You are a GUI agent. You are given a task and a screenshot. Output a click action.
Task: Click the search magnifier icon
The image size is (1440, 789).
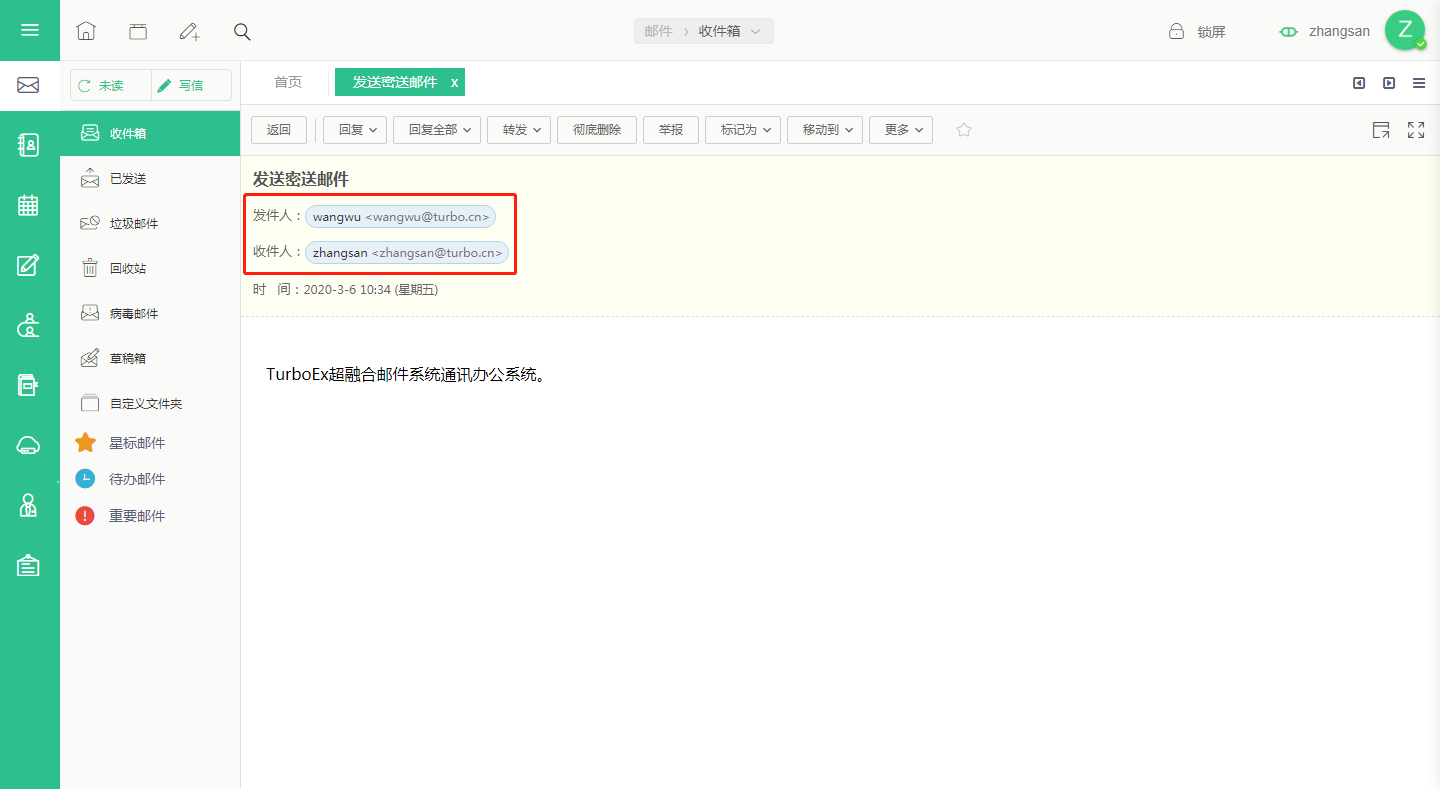[242, 31]
